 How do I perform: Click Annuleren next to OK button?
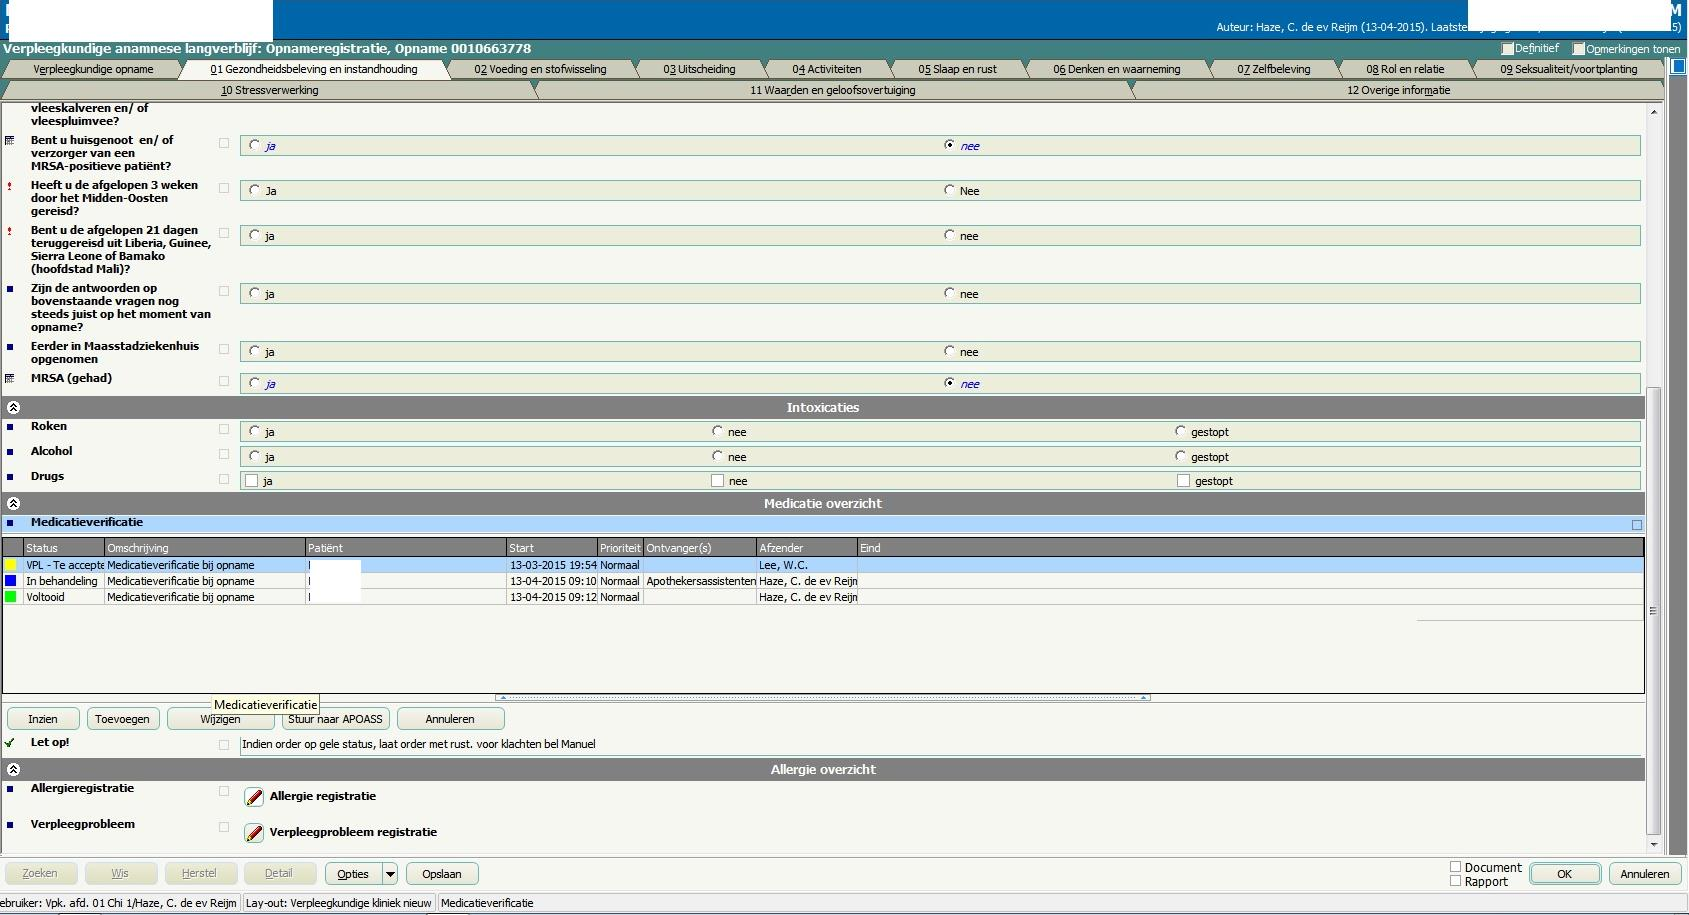[x=1645, y=874]
